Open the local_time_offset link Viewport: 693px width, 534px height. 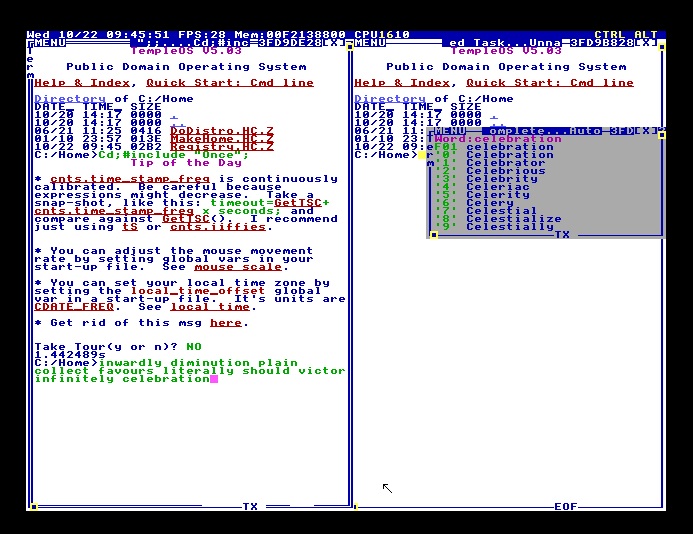click(x=198, y=291)
